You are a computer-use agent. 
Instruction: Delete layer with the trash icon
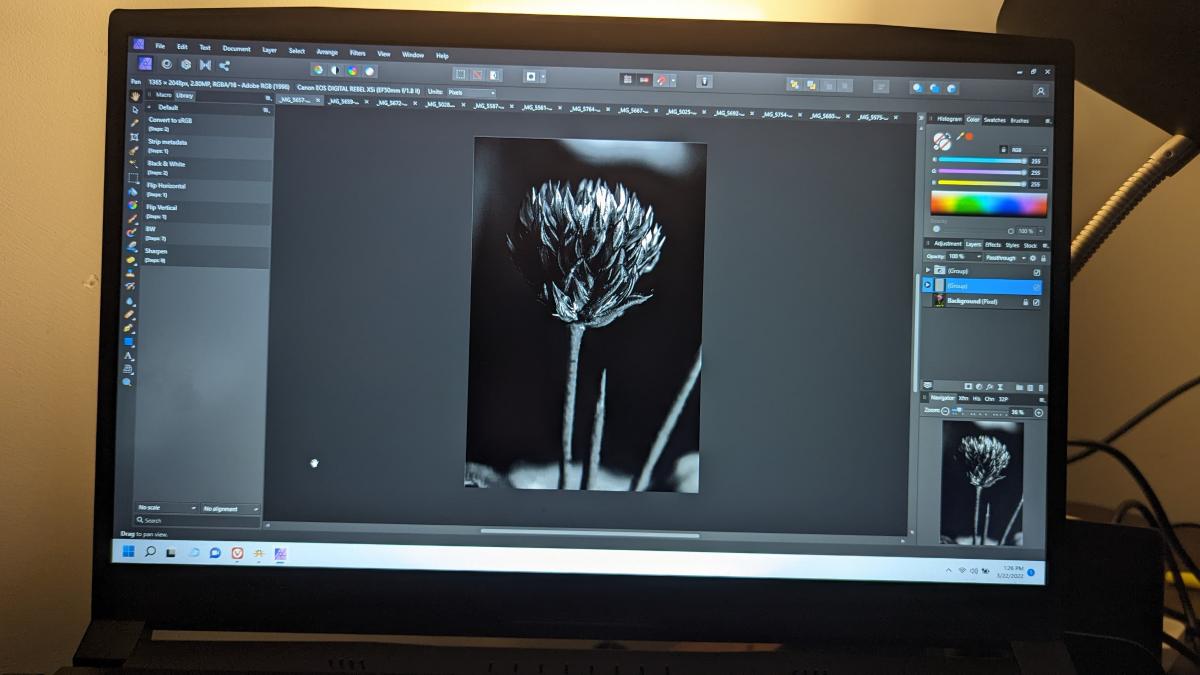coord(1041,387)
